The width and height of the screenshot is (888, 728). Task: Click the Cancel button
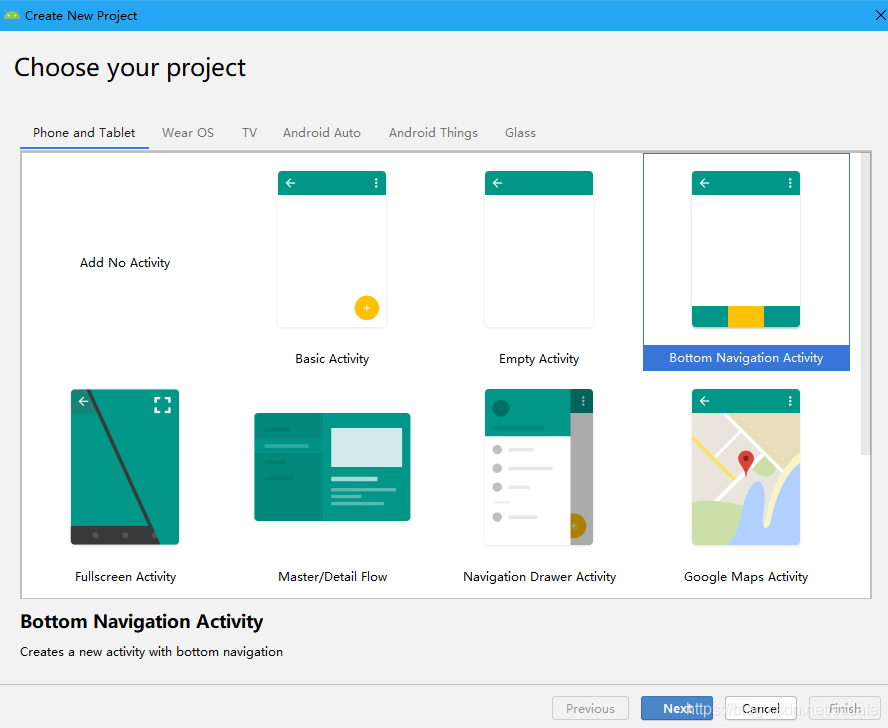click(x=761, y=708)
